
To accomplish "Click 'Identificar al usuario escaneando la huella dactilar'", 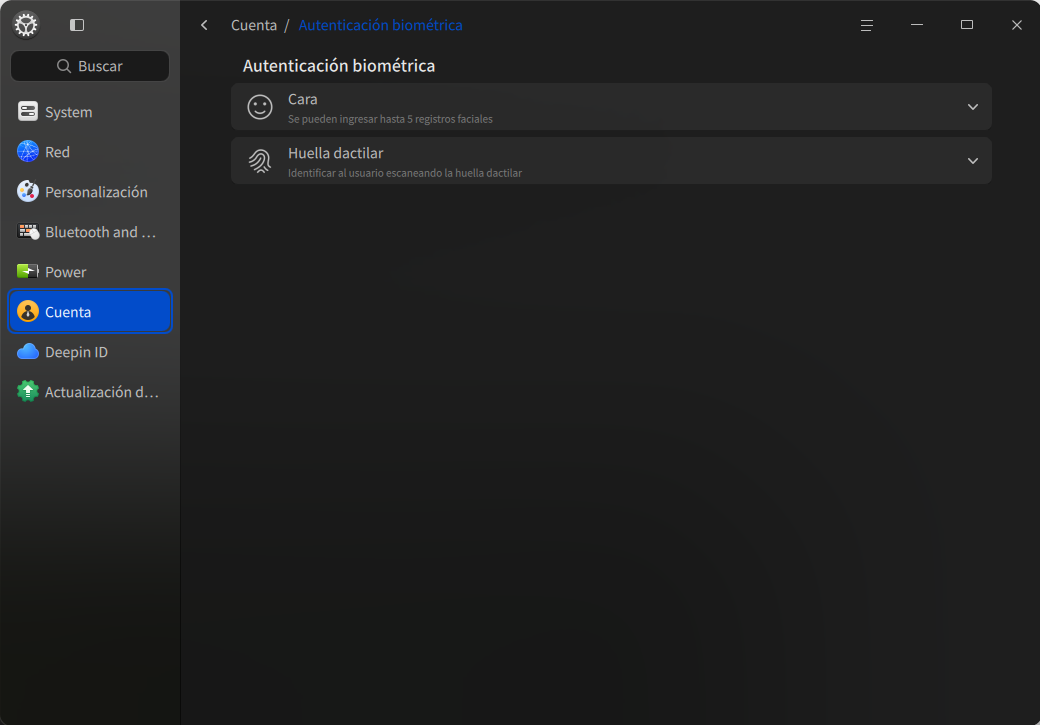I will click(405, 173).
